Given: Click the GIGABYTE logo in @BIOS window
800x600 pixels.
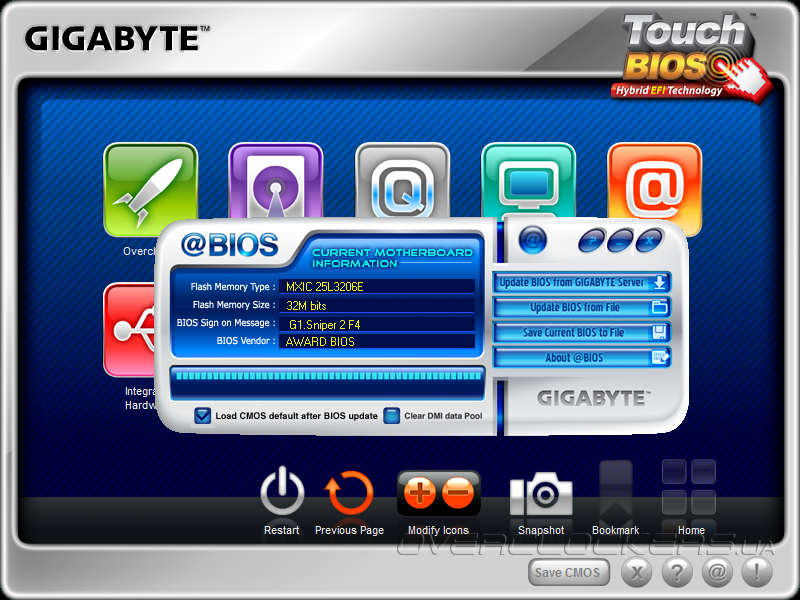Looking at the screenshot, I should (594, 398).
